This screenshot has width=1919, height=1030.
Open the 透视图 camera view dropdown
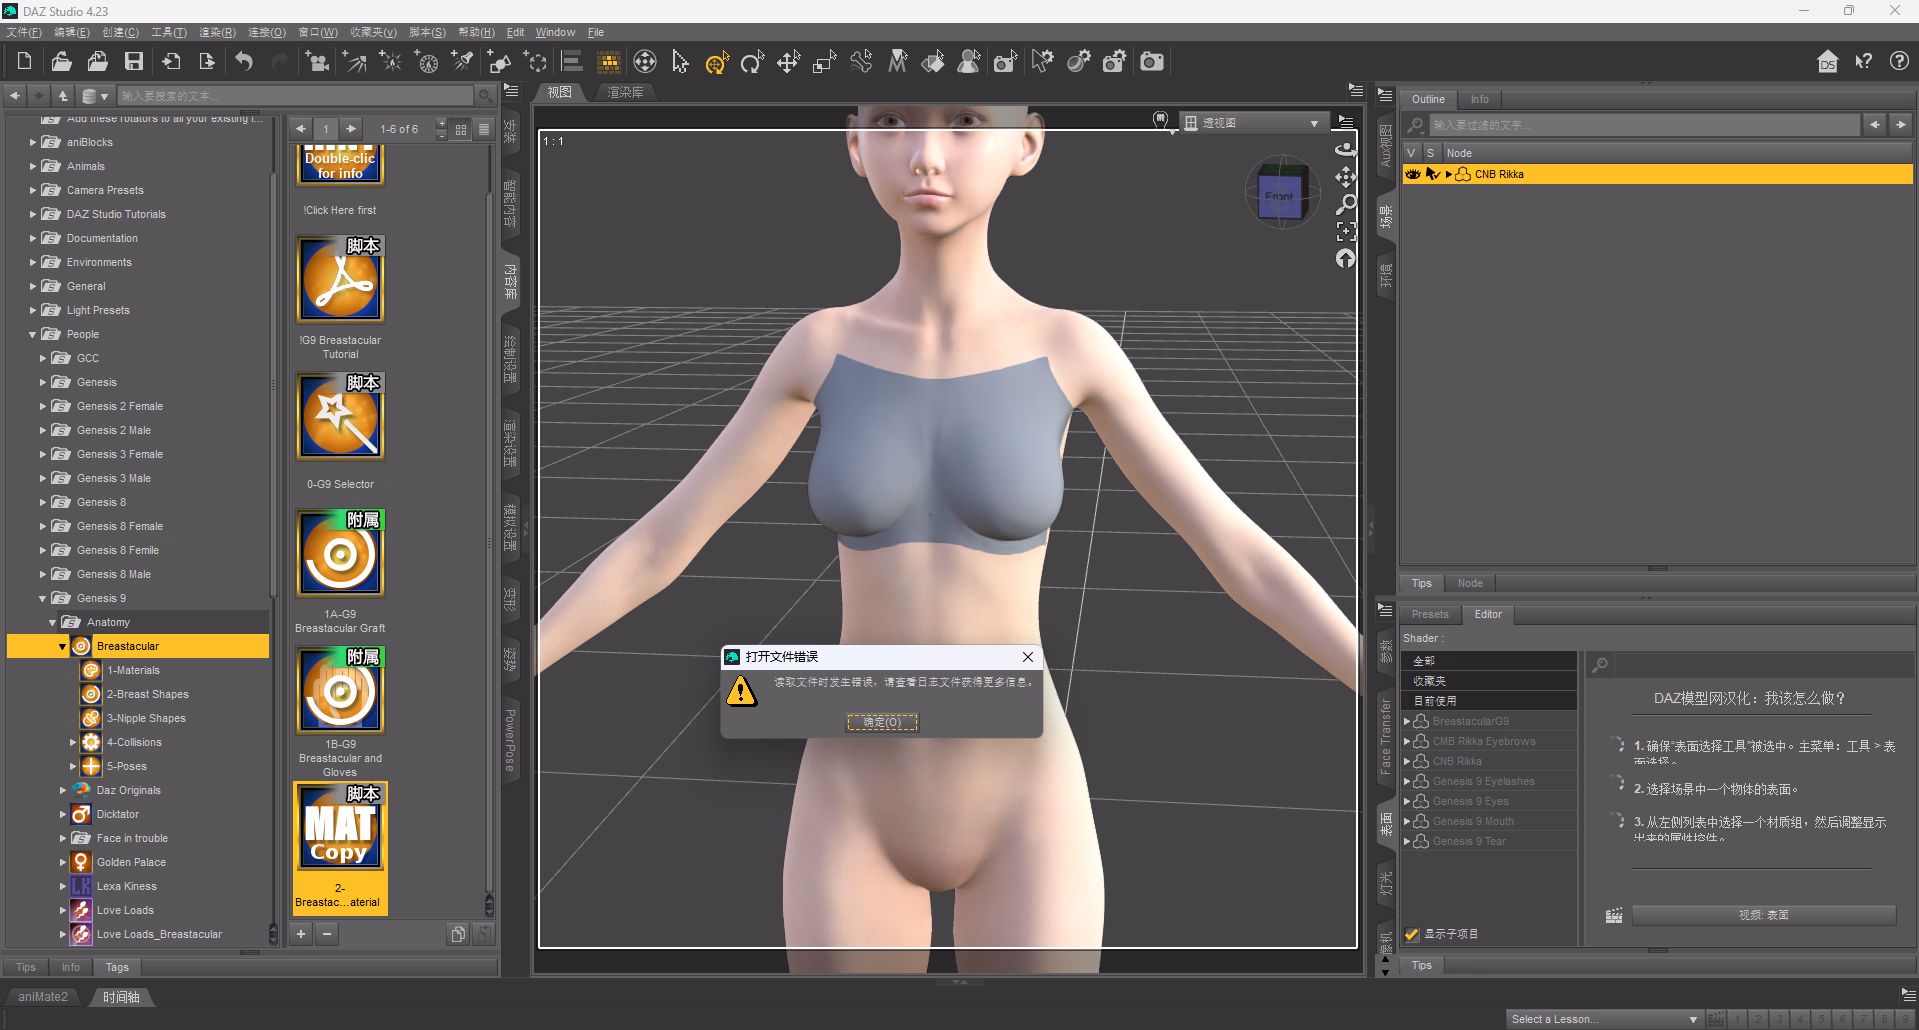(x=1254, y=123)
